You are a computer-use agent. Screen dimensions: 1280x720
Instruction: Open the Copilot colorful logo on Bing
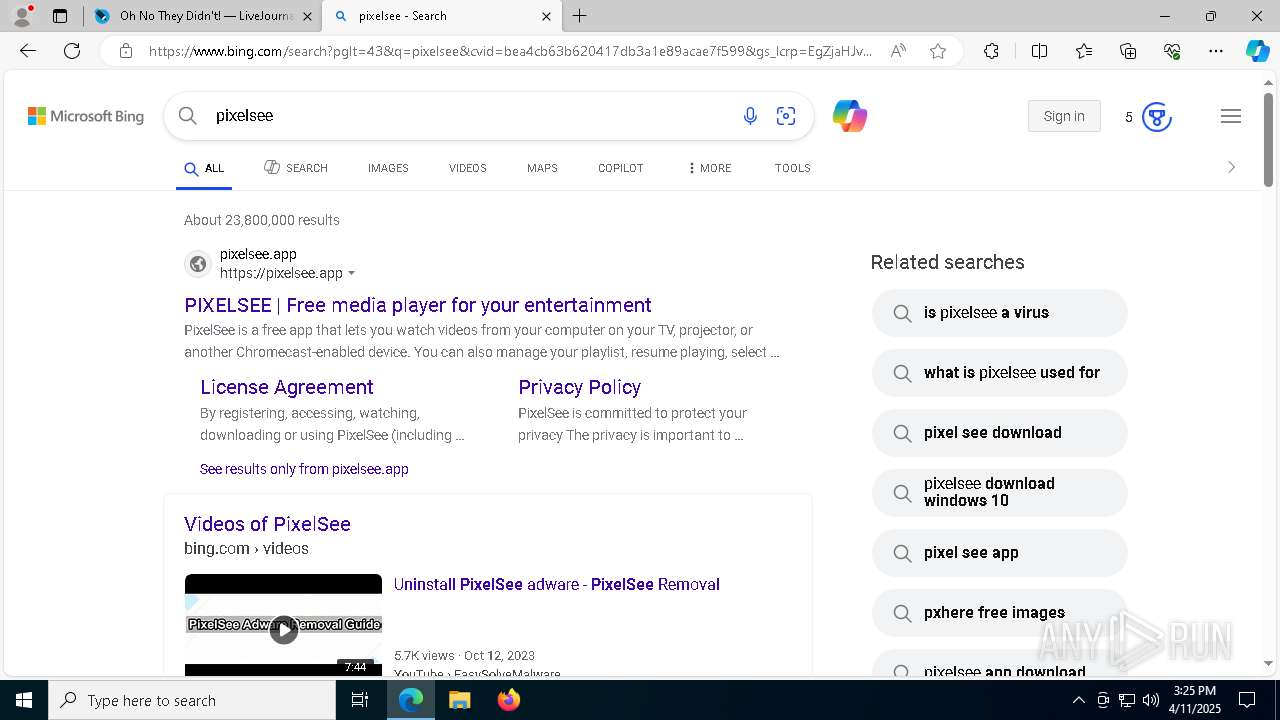coord(850,116)
